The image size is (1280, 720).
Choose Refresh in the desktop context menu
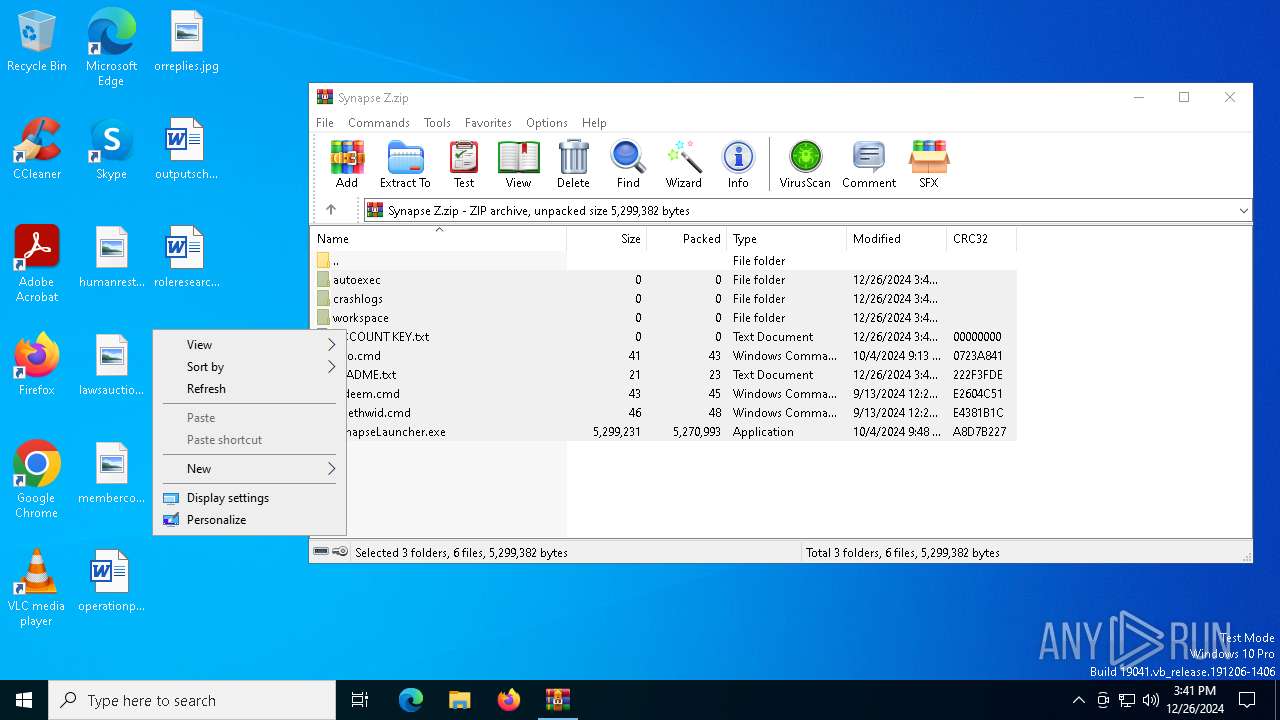249,389
